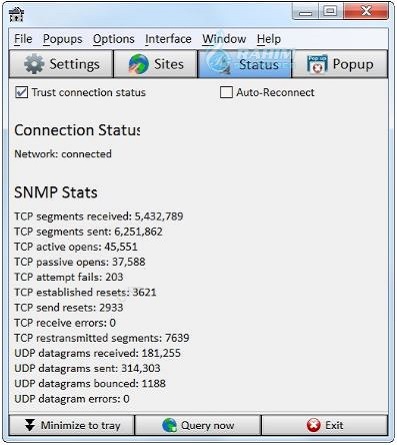Open the Help menu
Image resolution: width=397 pixels, height=445 pixels.
[x=269, y=39]
